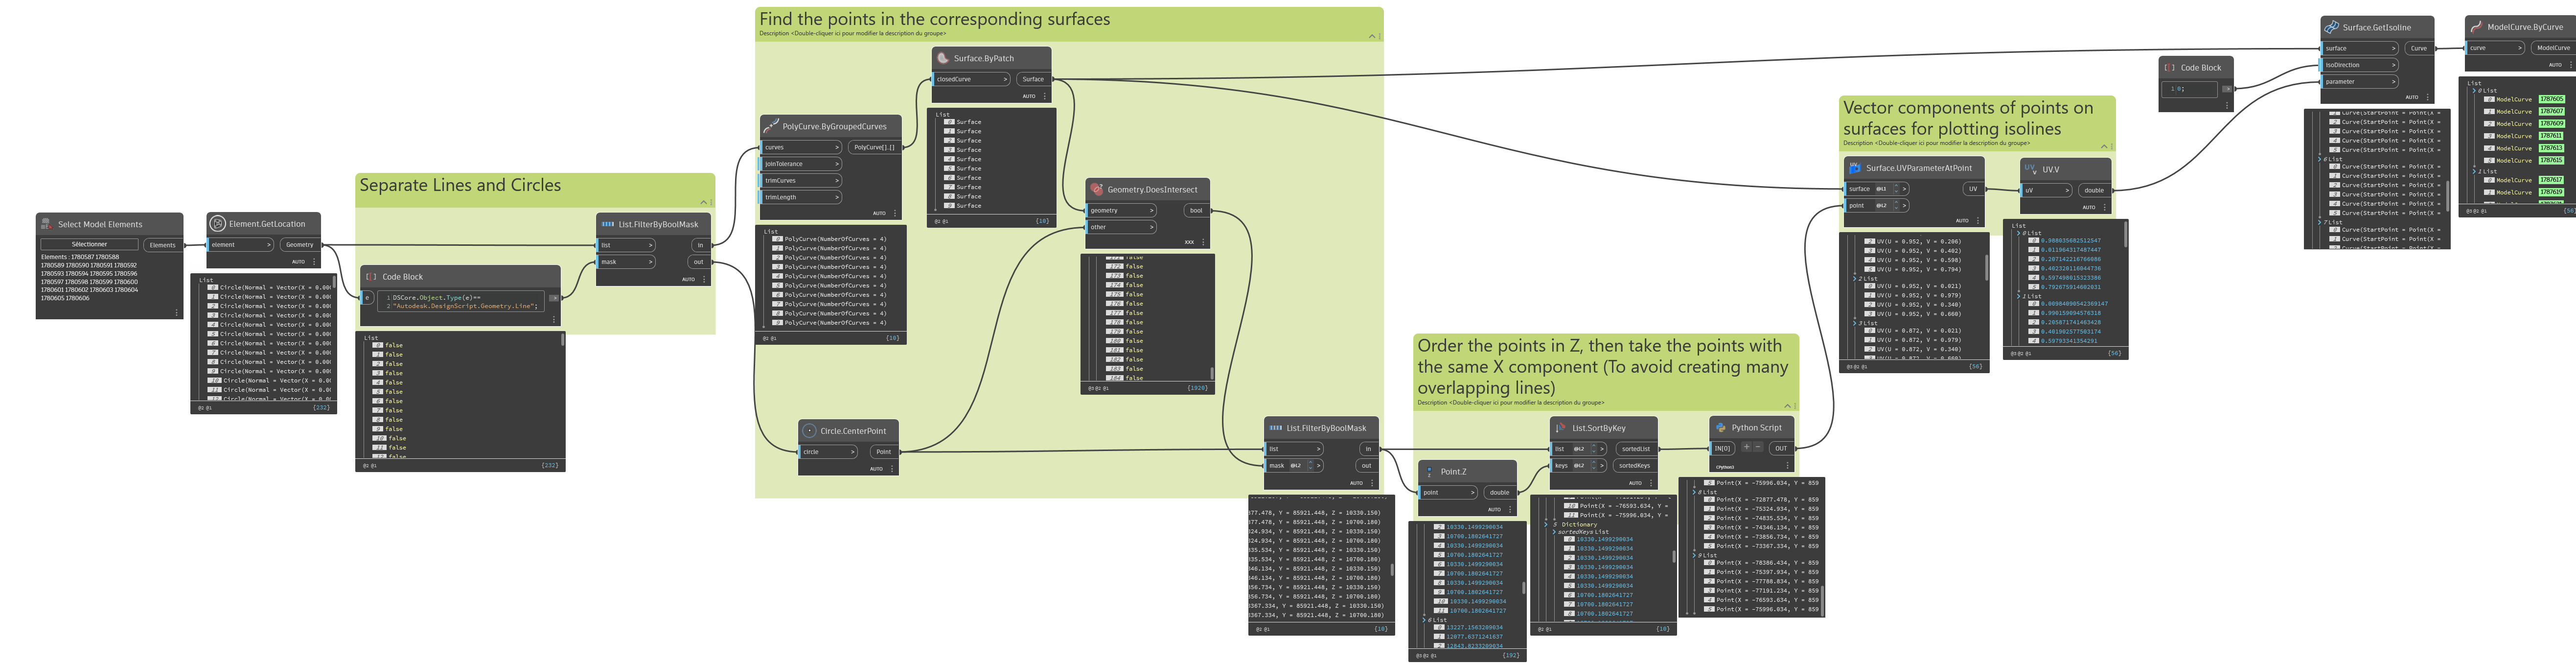The width and height of the screenshot is (2576, 666).
Task: Click the xxx lacing label on Geometry.DoesIntersect
Action: point(1189,242)
